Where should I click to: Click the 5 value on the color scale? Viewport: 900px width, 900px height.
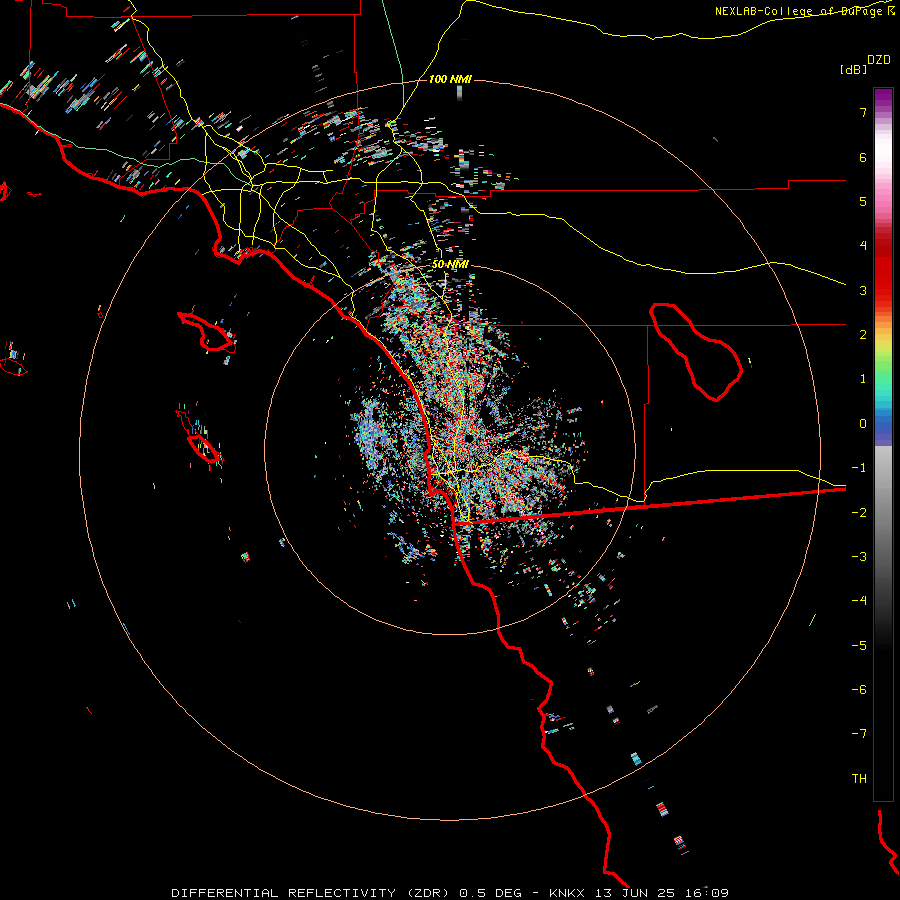[x=863, y=201]
